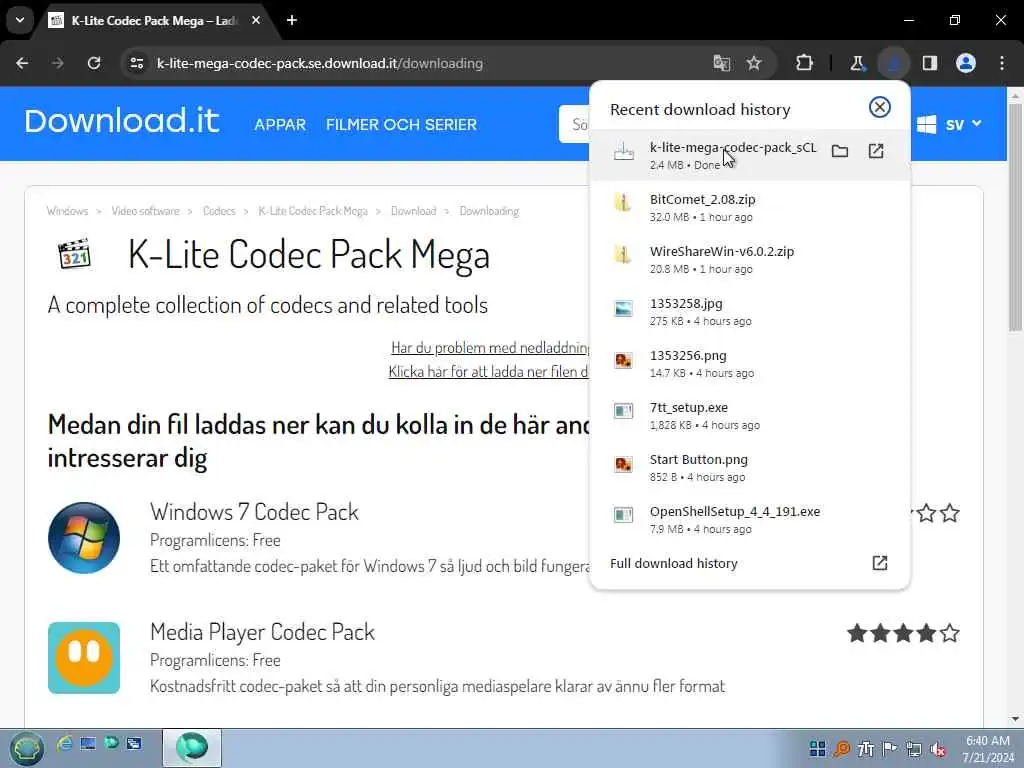Open 7tt_setup.exe download entry
Screen dimensions: 1024x768
(x=750, y=416)
